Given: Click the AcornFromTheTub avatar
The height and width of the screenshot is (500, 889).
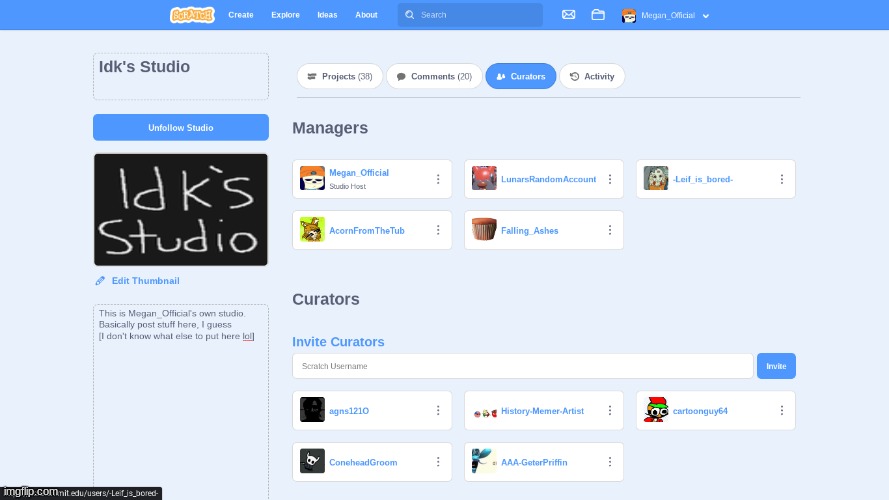Looking at the screenshot, I should pyautogui.click(x=312, y=230).
